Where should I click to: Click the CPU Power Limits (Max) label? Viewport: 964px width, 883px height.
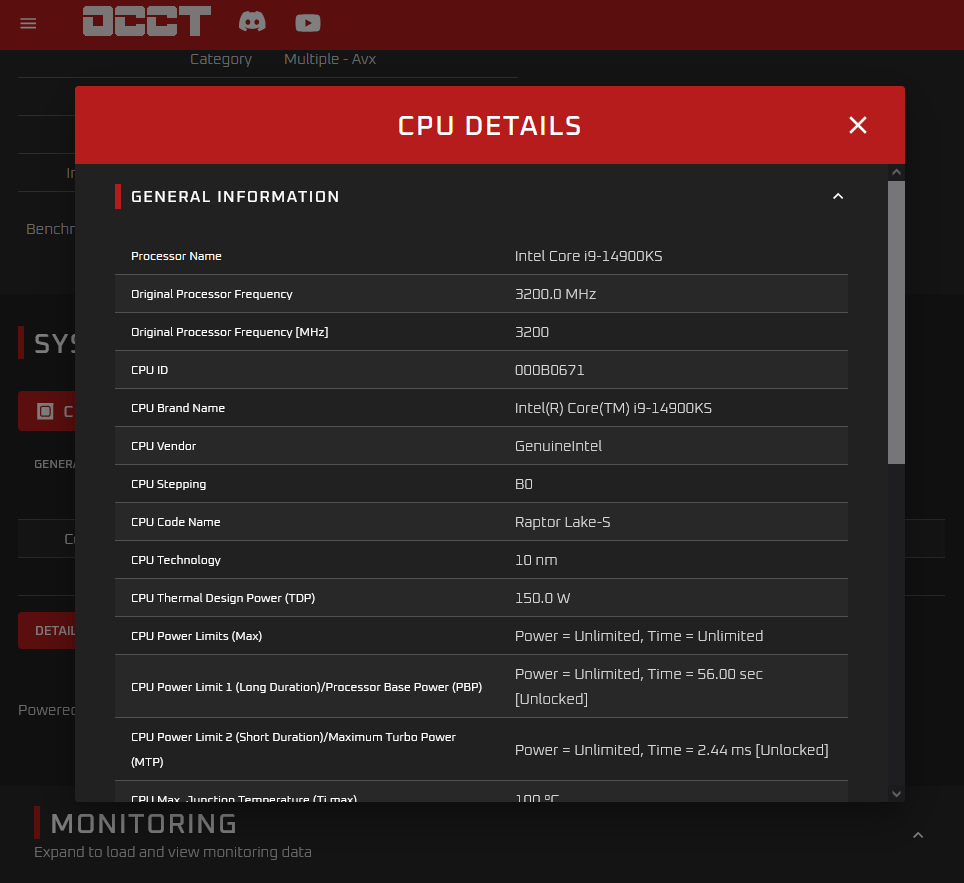point(197,636)
